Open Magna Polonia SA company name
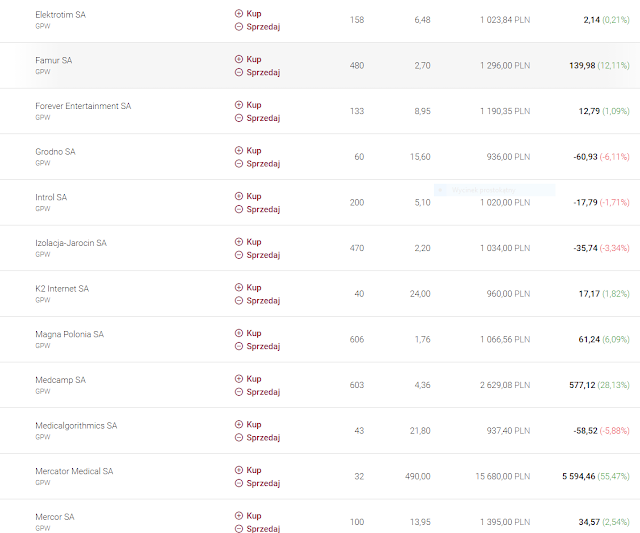Image resolution: width=640 pixels, height=533 pixels. tap(69, 335)
